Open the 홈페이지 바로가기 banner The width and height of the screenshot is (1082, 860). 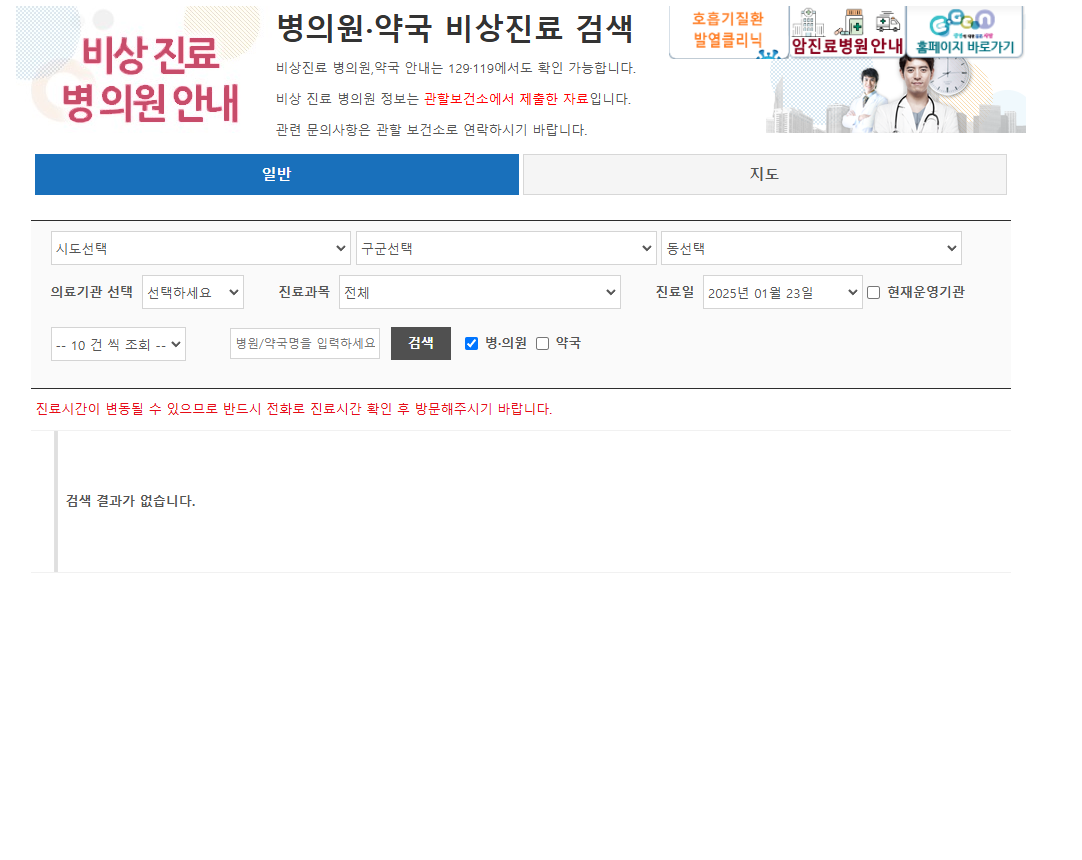point(965,31)
